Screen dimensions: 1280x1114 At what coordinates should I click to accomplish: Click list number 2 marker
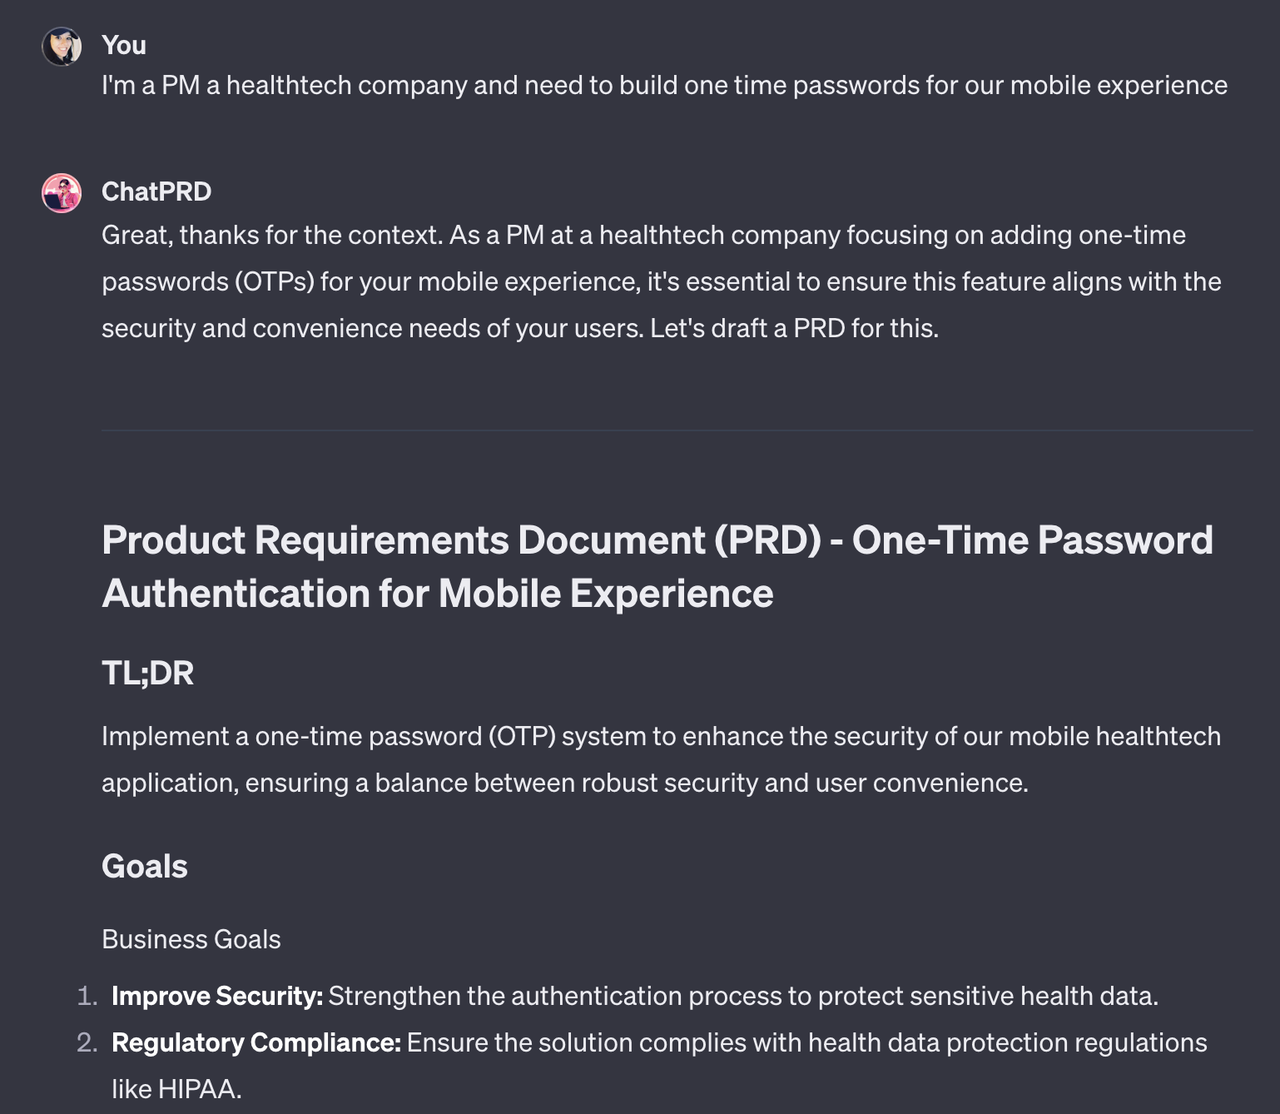click(x=87, y=1042)
